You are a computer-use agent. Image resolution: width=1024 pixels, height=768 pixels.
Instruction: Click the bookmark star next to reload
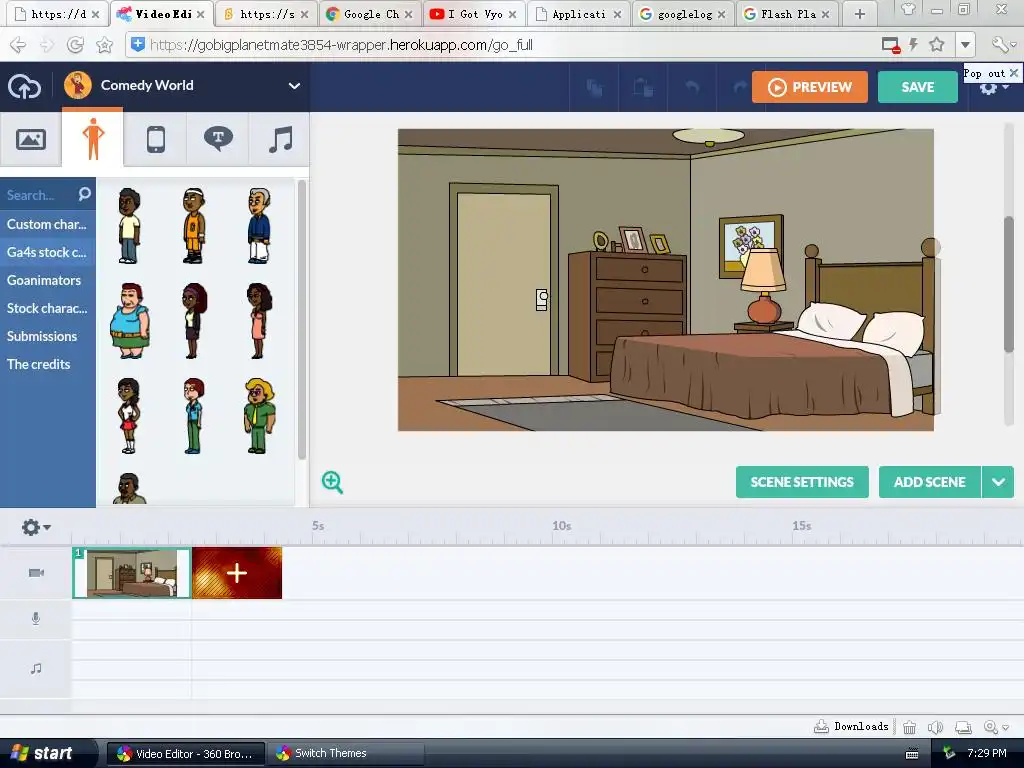coord(104,44)
